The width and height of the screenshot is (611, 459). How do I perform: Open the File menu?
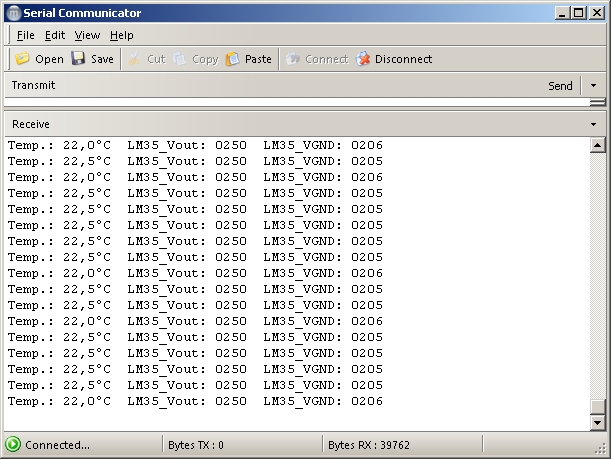(x=25, y=35)
